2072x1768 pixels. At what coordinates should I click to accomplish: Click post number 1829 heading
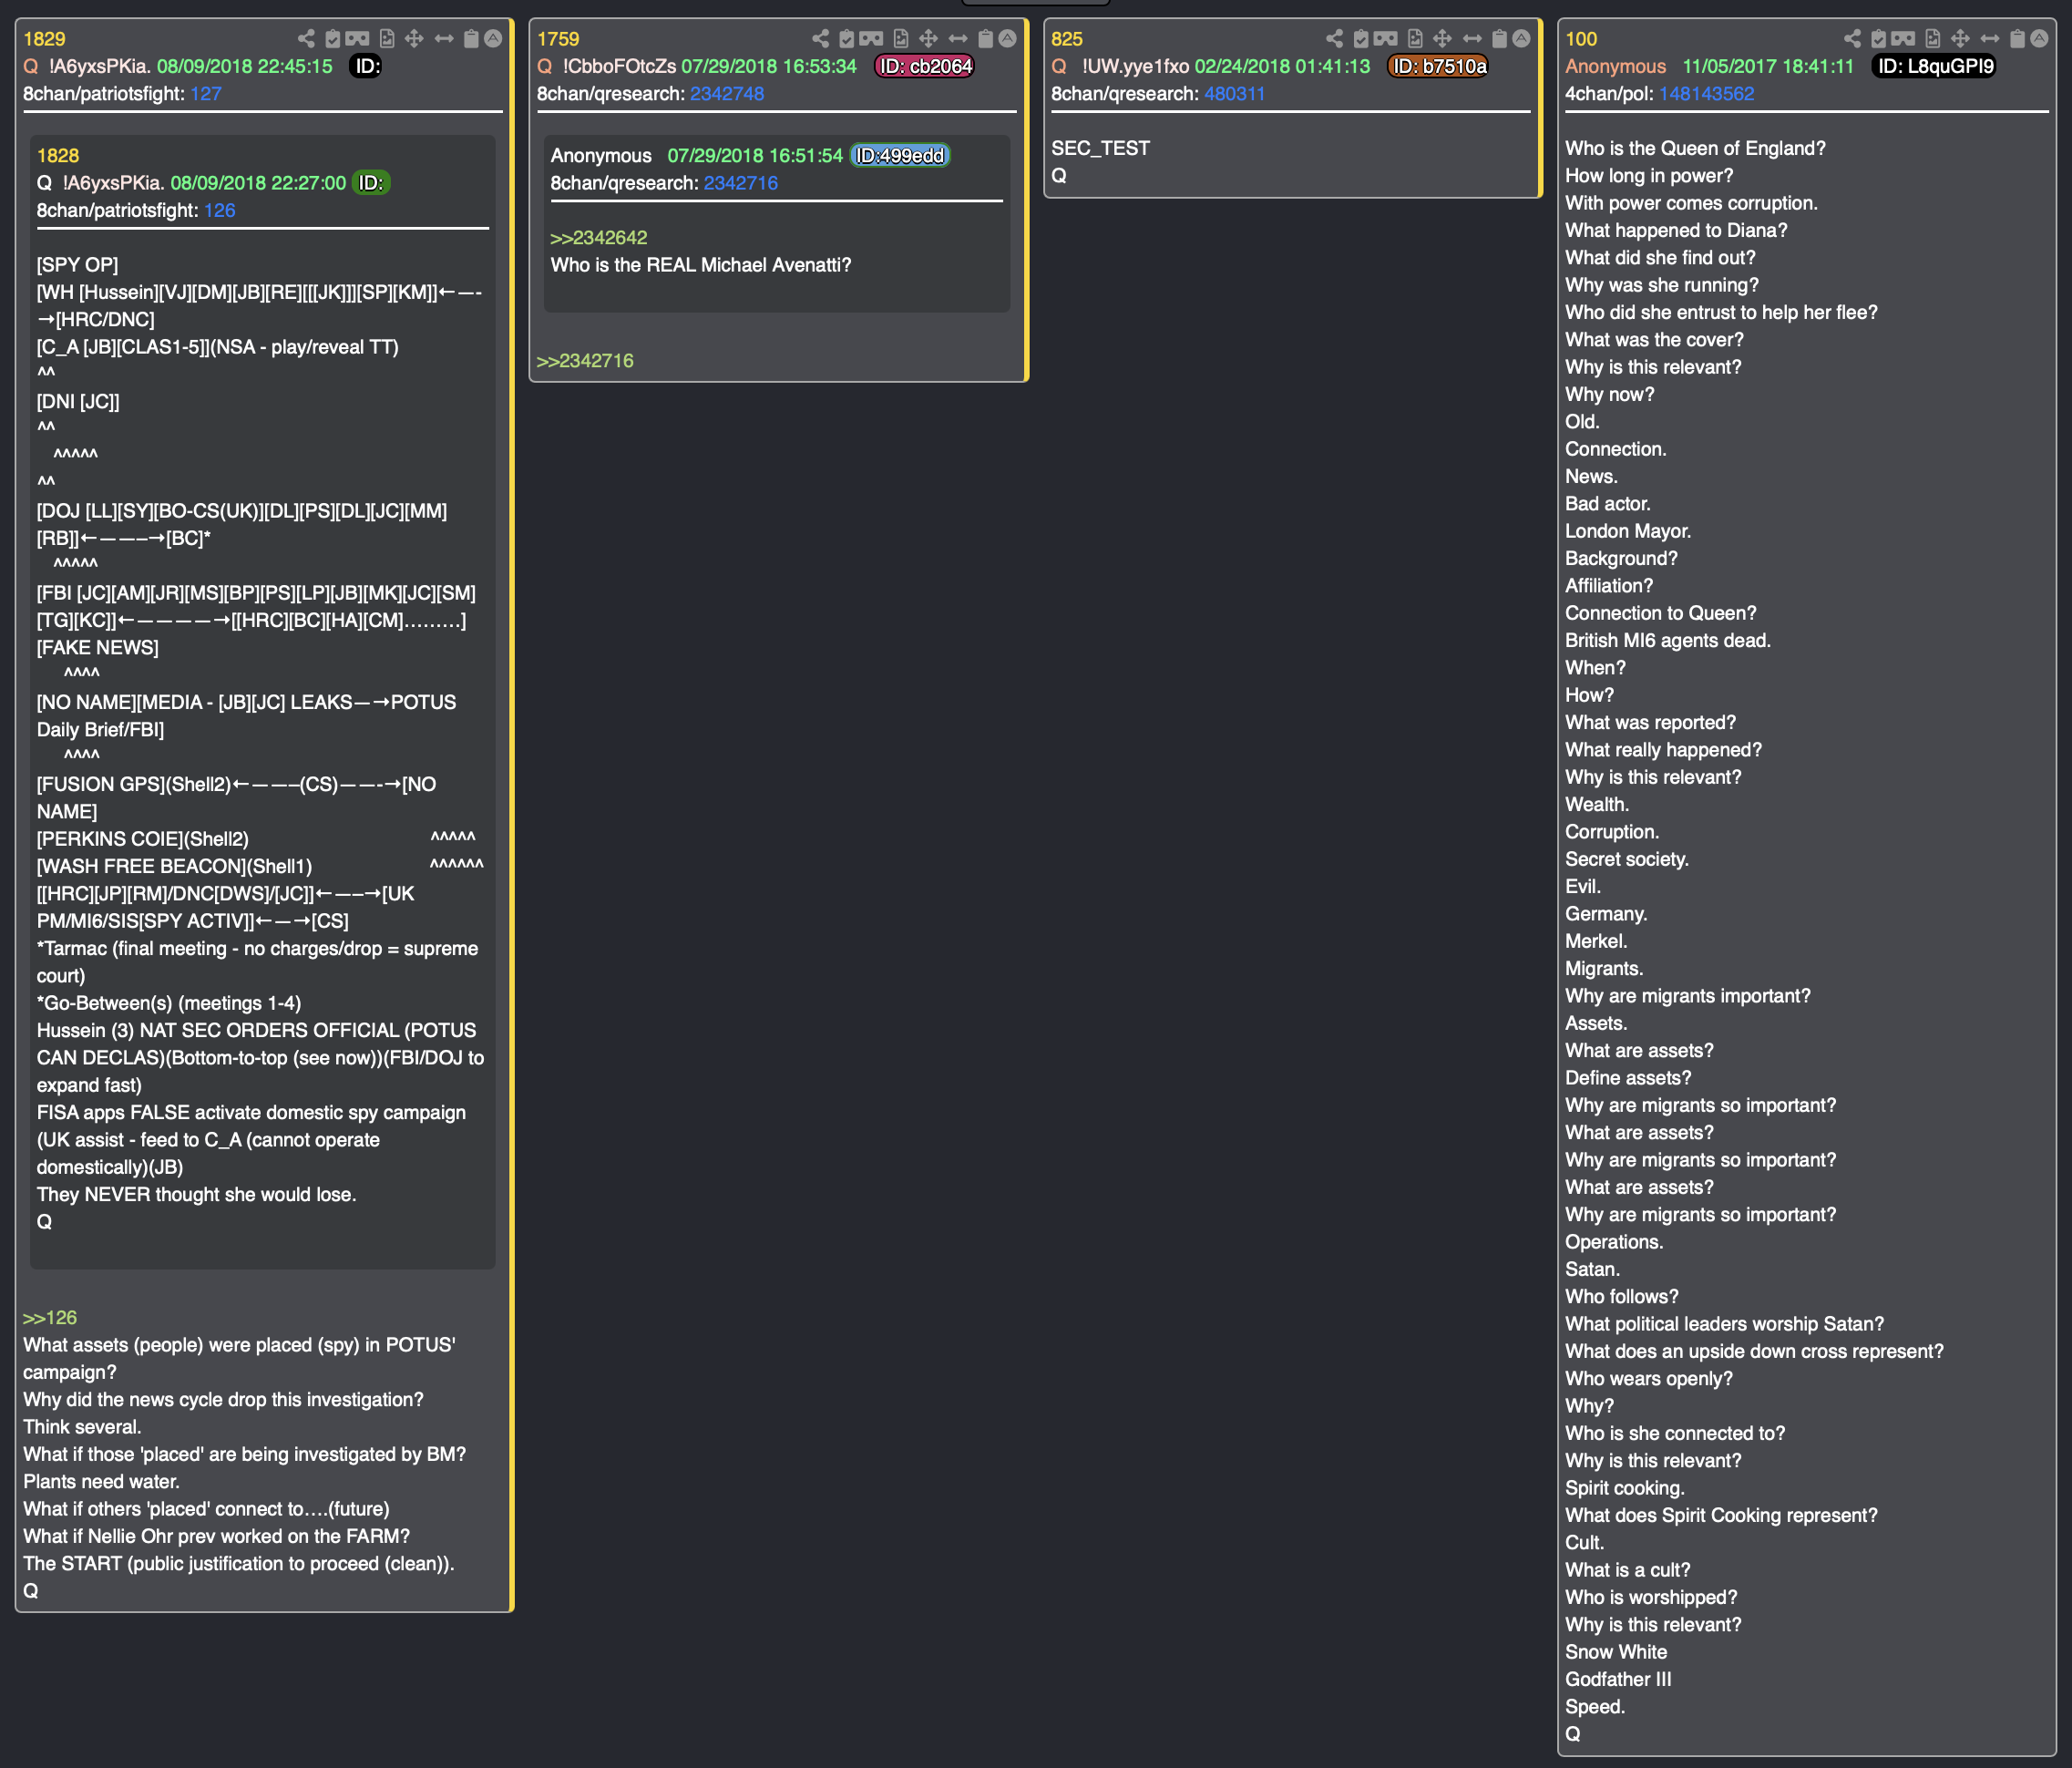44,39
